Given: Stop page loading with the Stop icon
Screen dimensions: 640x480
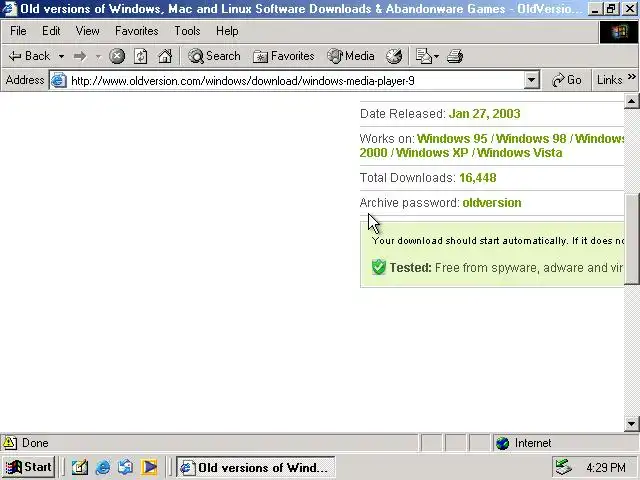Looking at the screenshot, I should click(x=117, y=56).
